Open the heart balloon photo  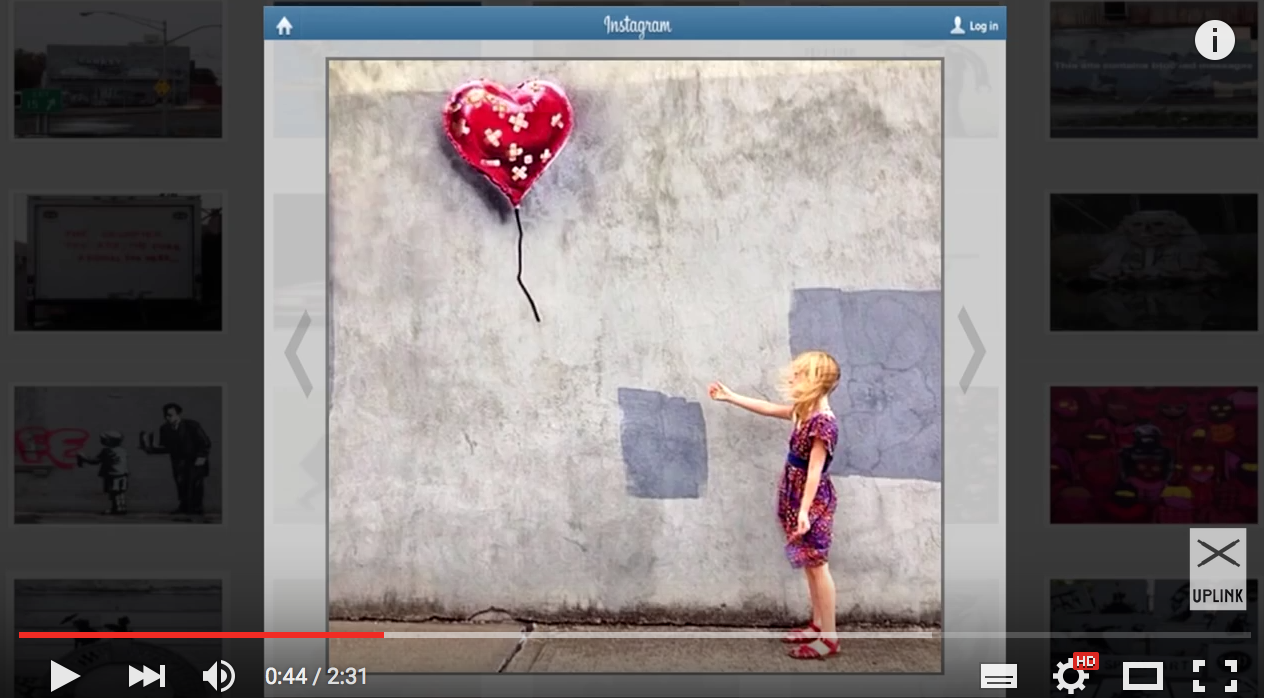635,366
